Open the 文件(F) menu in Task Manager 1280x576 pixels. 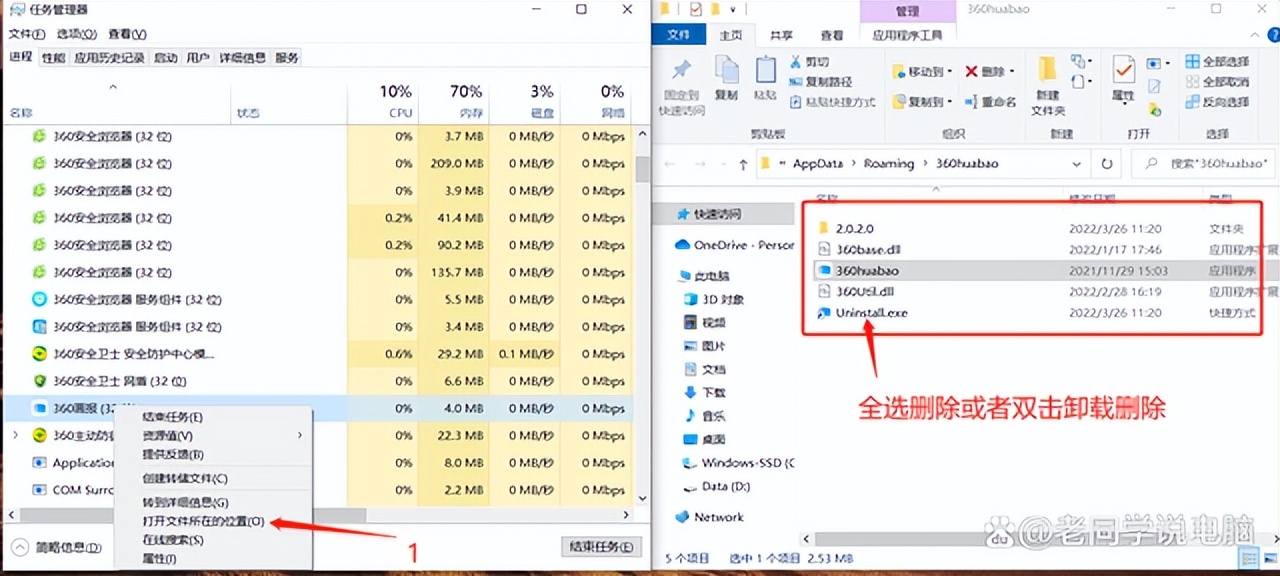click(x=28, y=34)
